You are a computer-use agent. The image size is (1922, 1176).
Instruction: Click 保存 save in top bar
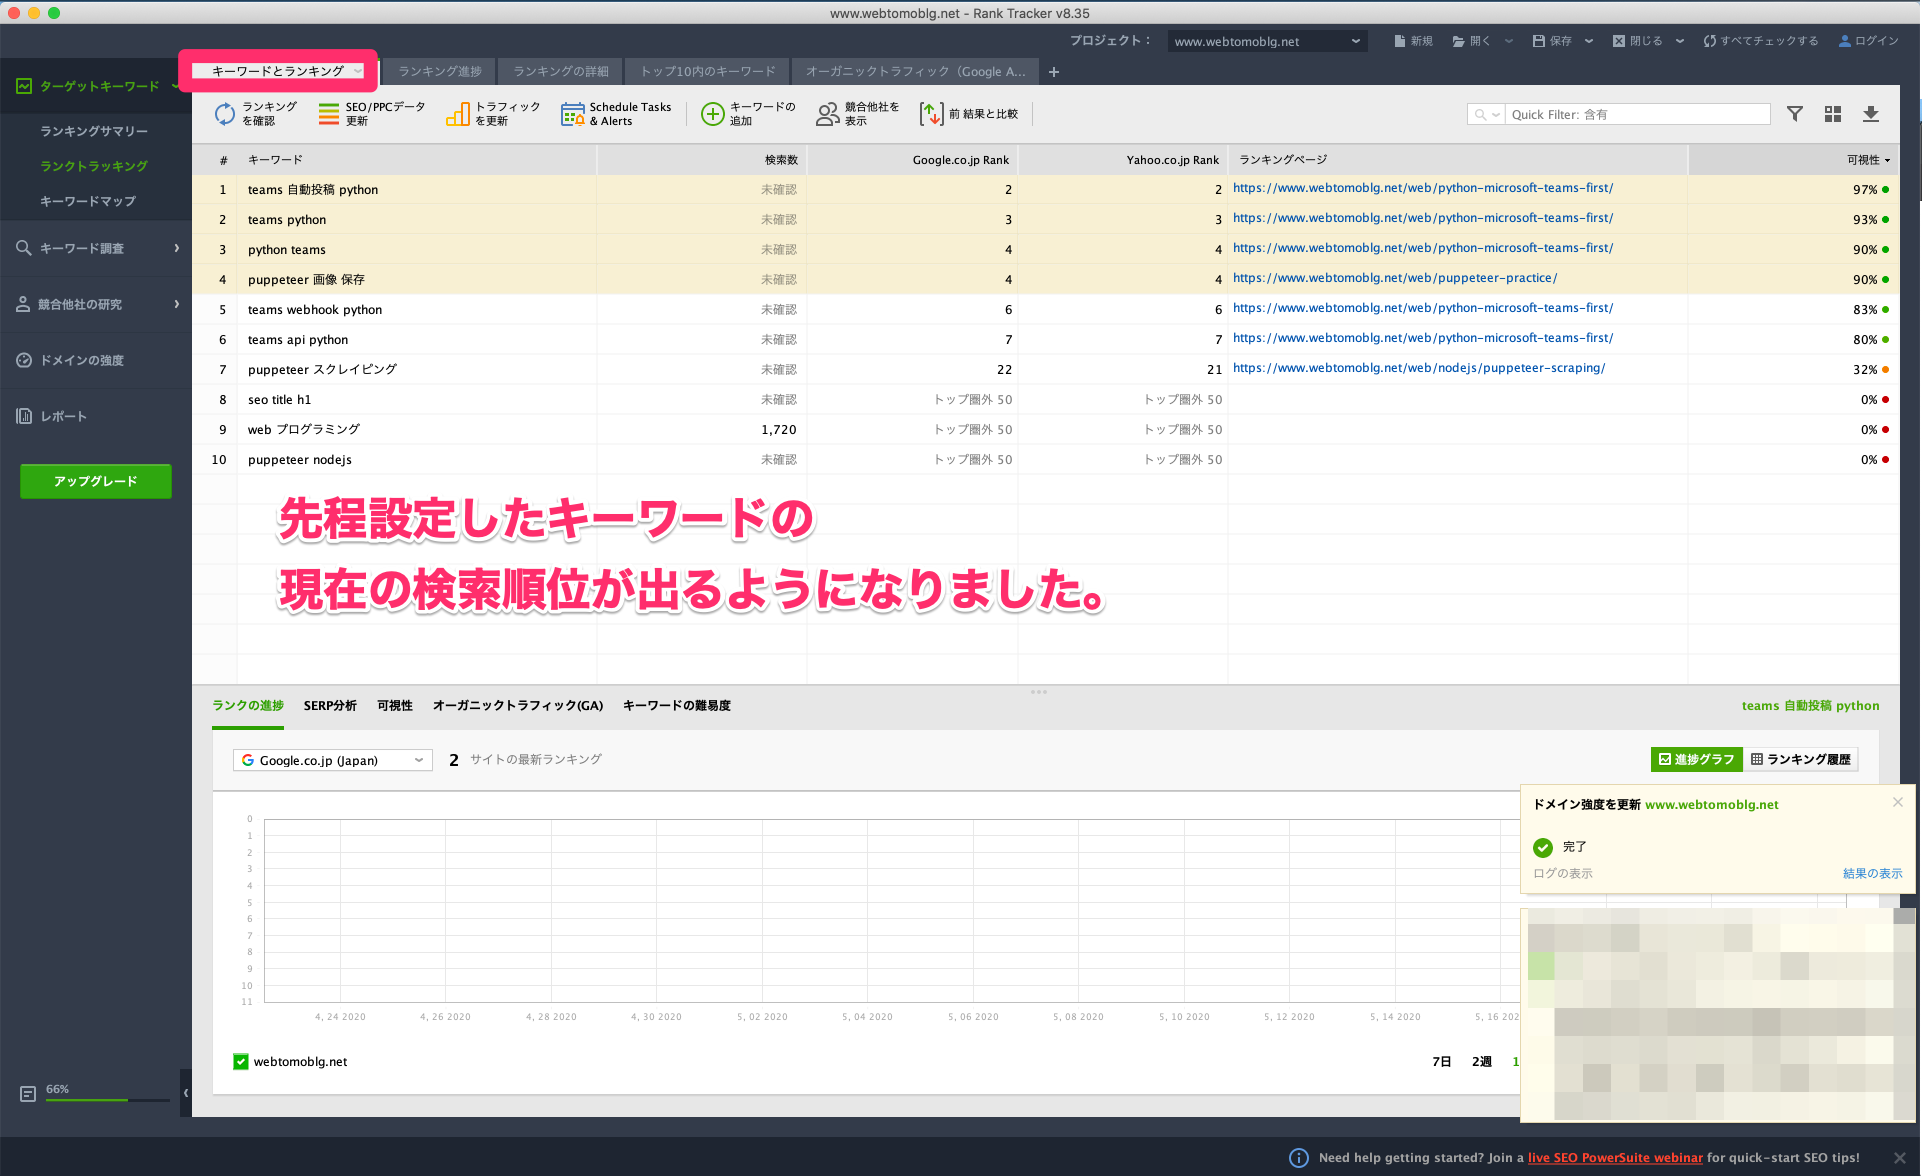(1552, 41)
